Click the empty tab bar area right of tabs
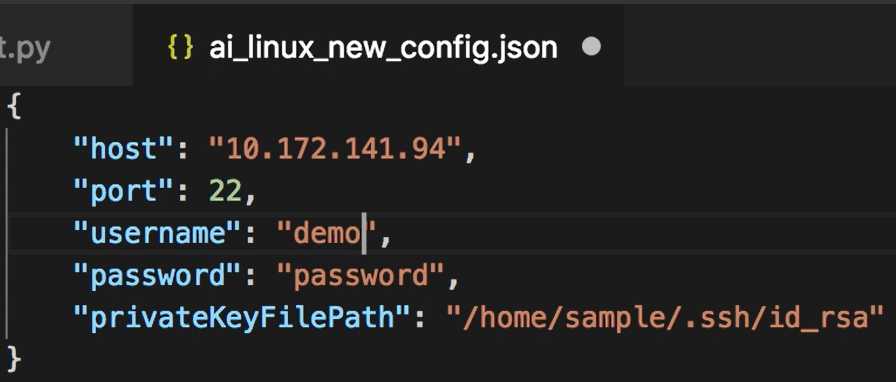Screen dimensions: 896x382 760,46
